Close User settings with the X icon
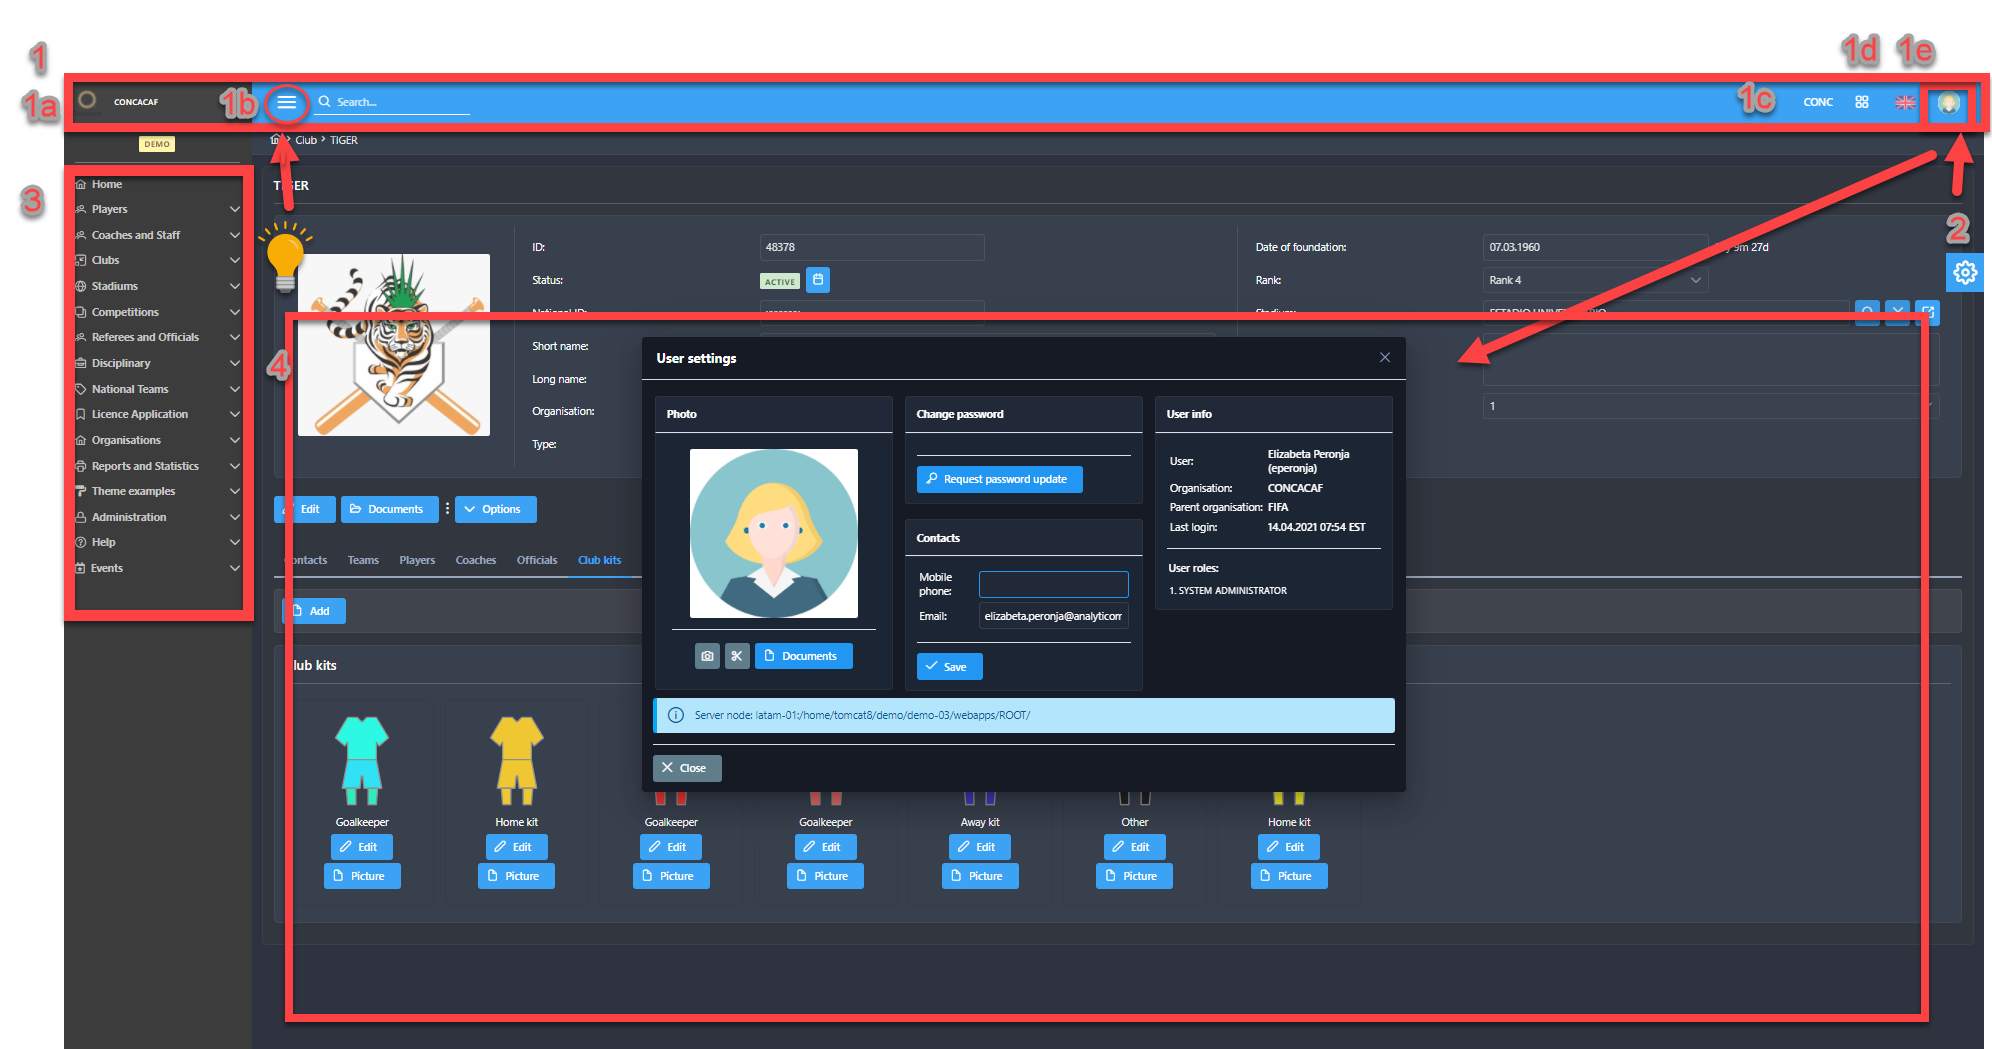 1384,358
